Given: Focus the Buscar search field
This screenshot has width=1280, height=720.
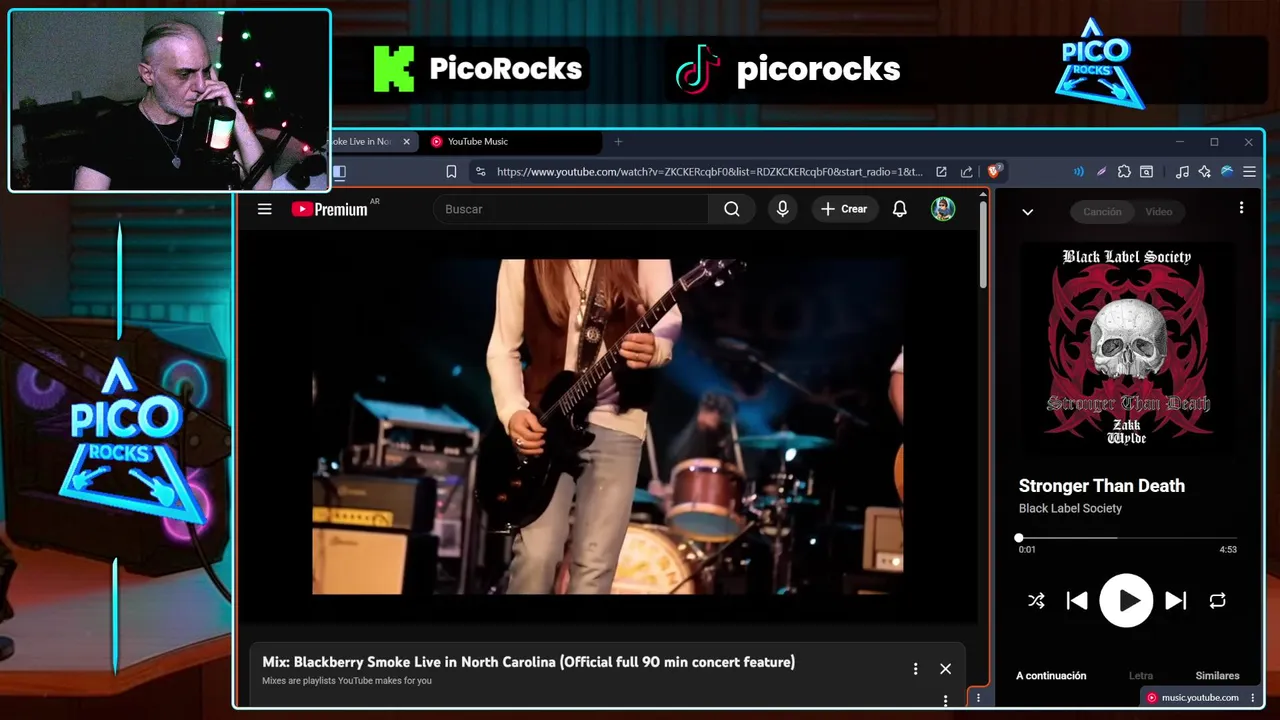Looking at the screenshot, I should (571, 209).
